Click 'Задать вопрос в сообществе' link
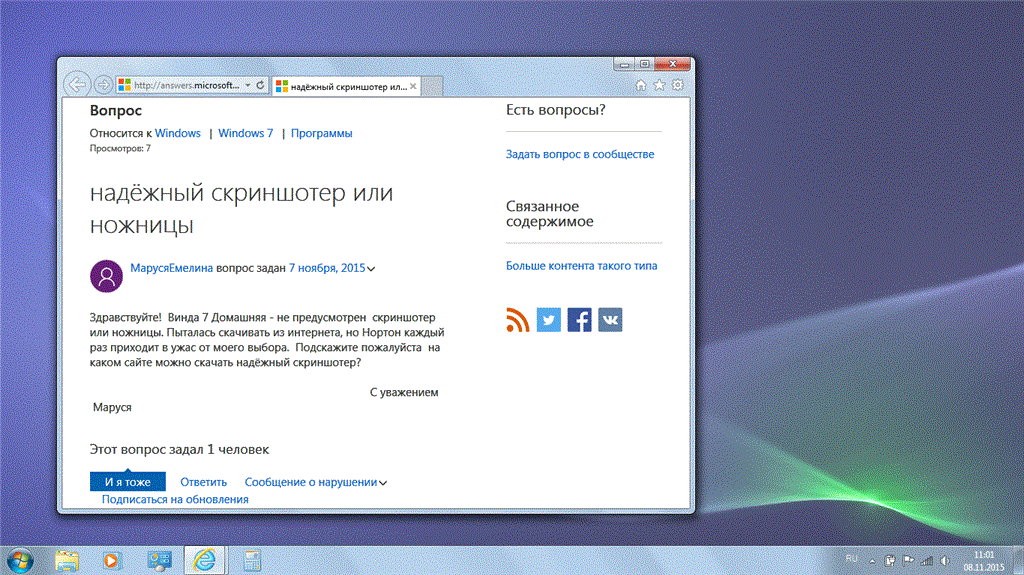The width and height of the screenshot is (1024, 575). [x=580, y=154]
